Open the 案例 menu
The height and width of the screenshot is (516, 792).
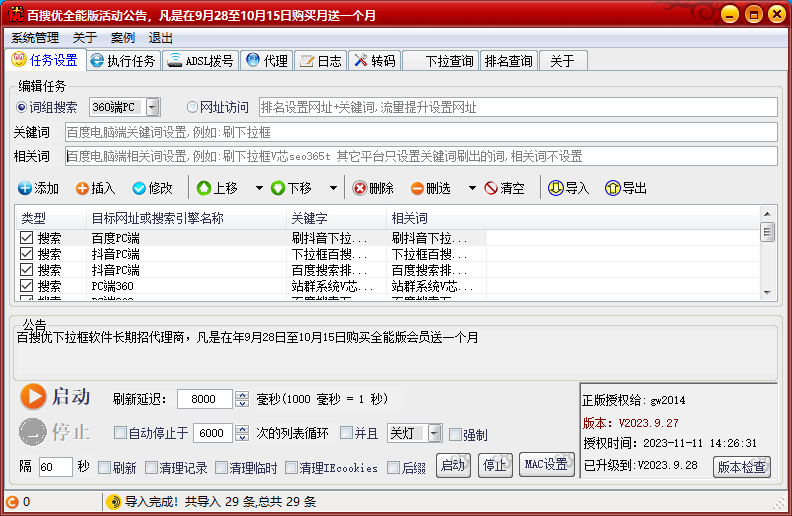[x=123, y=38]
